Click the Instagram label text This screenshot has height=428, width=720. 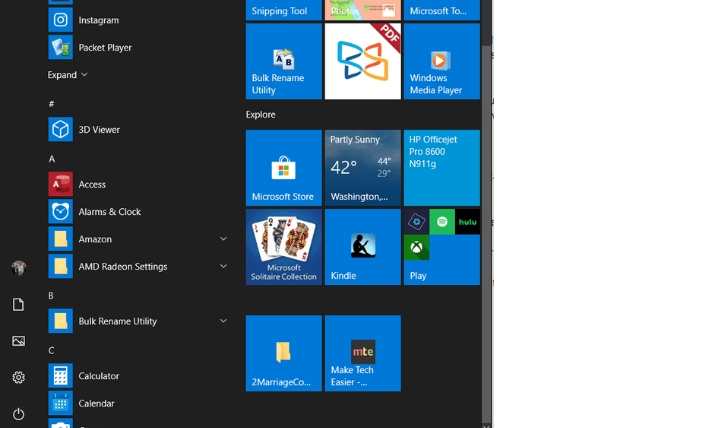[99, 20]
